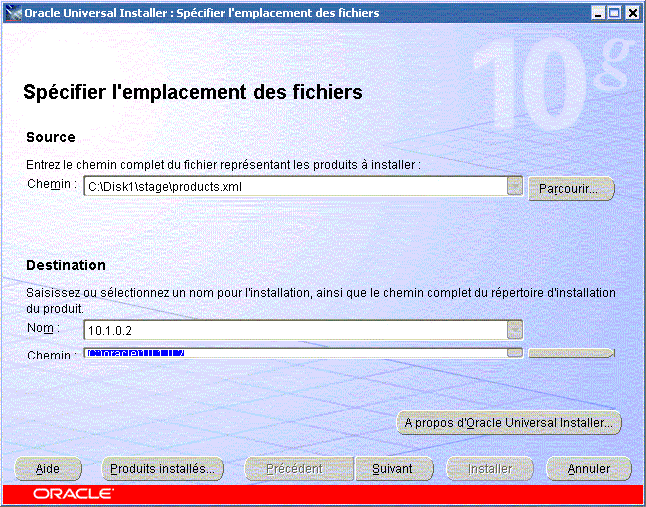646x507 pixels.
Task: Cancel the installation with Annuler
Action: coord(589,468)
